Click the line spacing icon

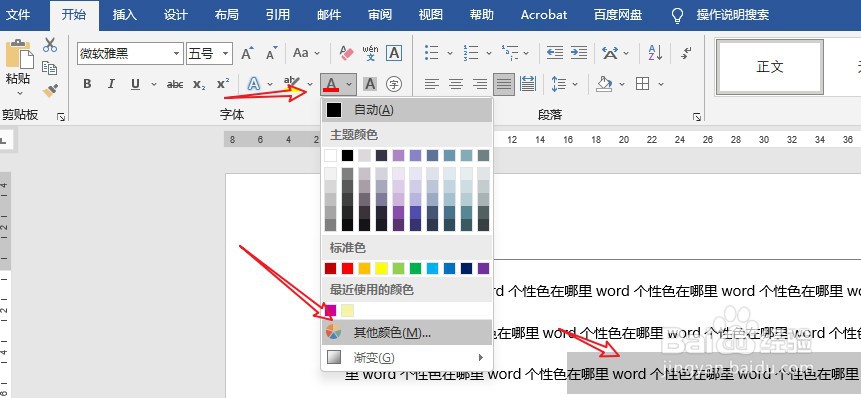[558, 84]
